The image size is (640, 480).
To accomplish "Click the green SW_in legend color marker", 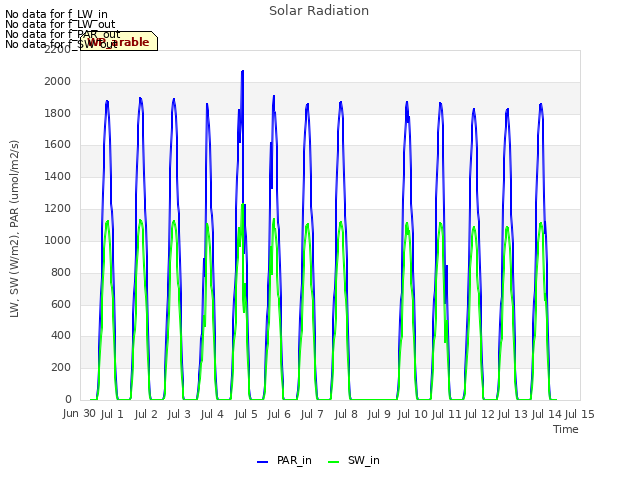I will 333,462.
